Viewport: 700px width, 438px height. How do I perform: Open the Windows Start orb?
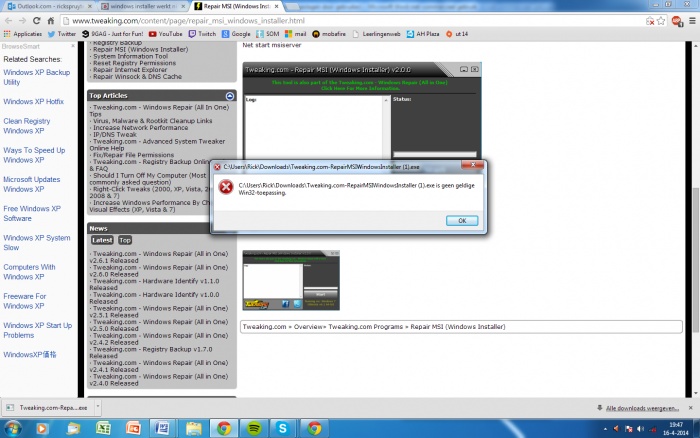[12, 429]
